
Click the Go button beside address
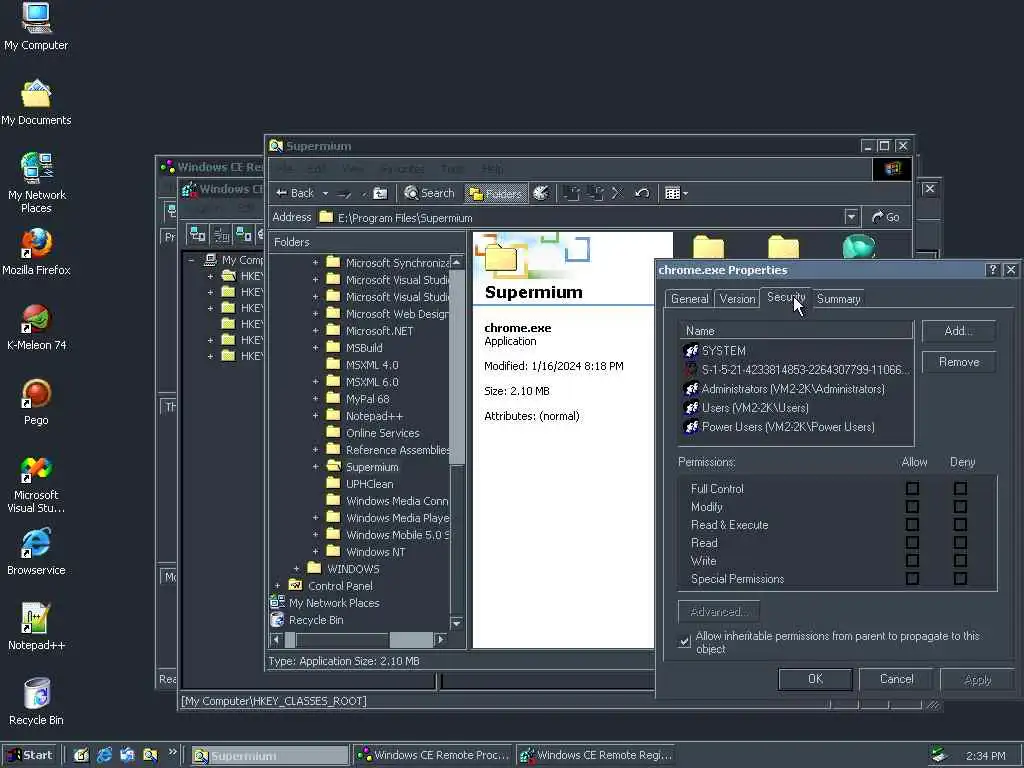pos(886,217)
